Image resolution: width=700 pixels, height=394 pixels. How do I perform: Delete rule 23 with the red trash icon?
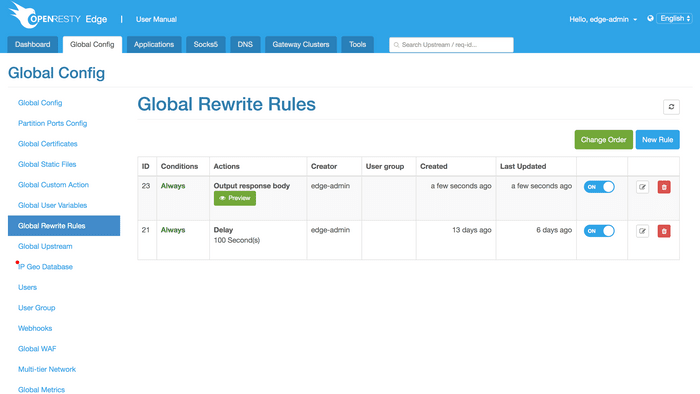coord(664,187)
